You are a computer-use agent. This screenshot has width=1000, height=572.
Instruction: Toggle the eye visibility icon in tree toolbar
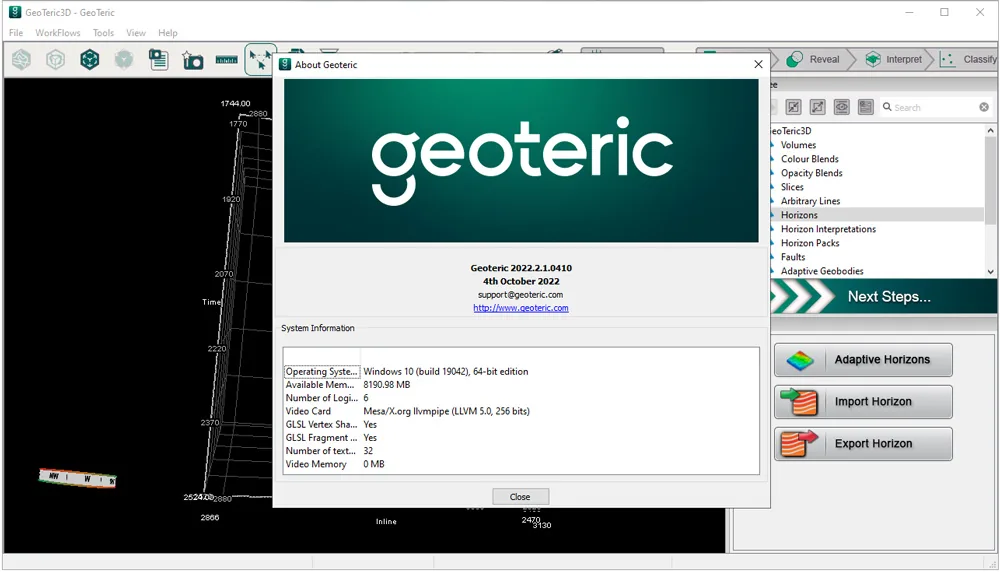point(842,107)
